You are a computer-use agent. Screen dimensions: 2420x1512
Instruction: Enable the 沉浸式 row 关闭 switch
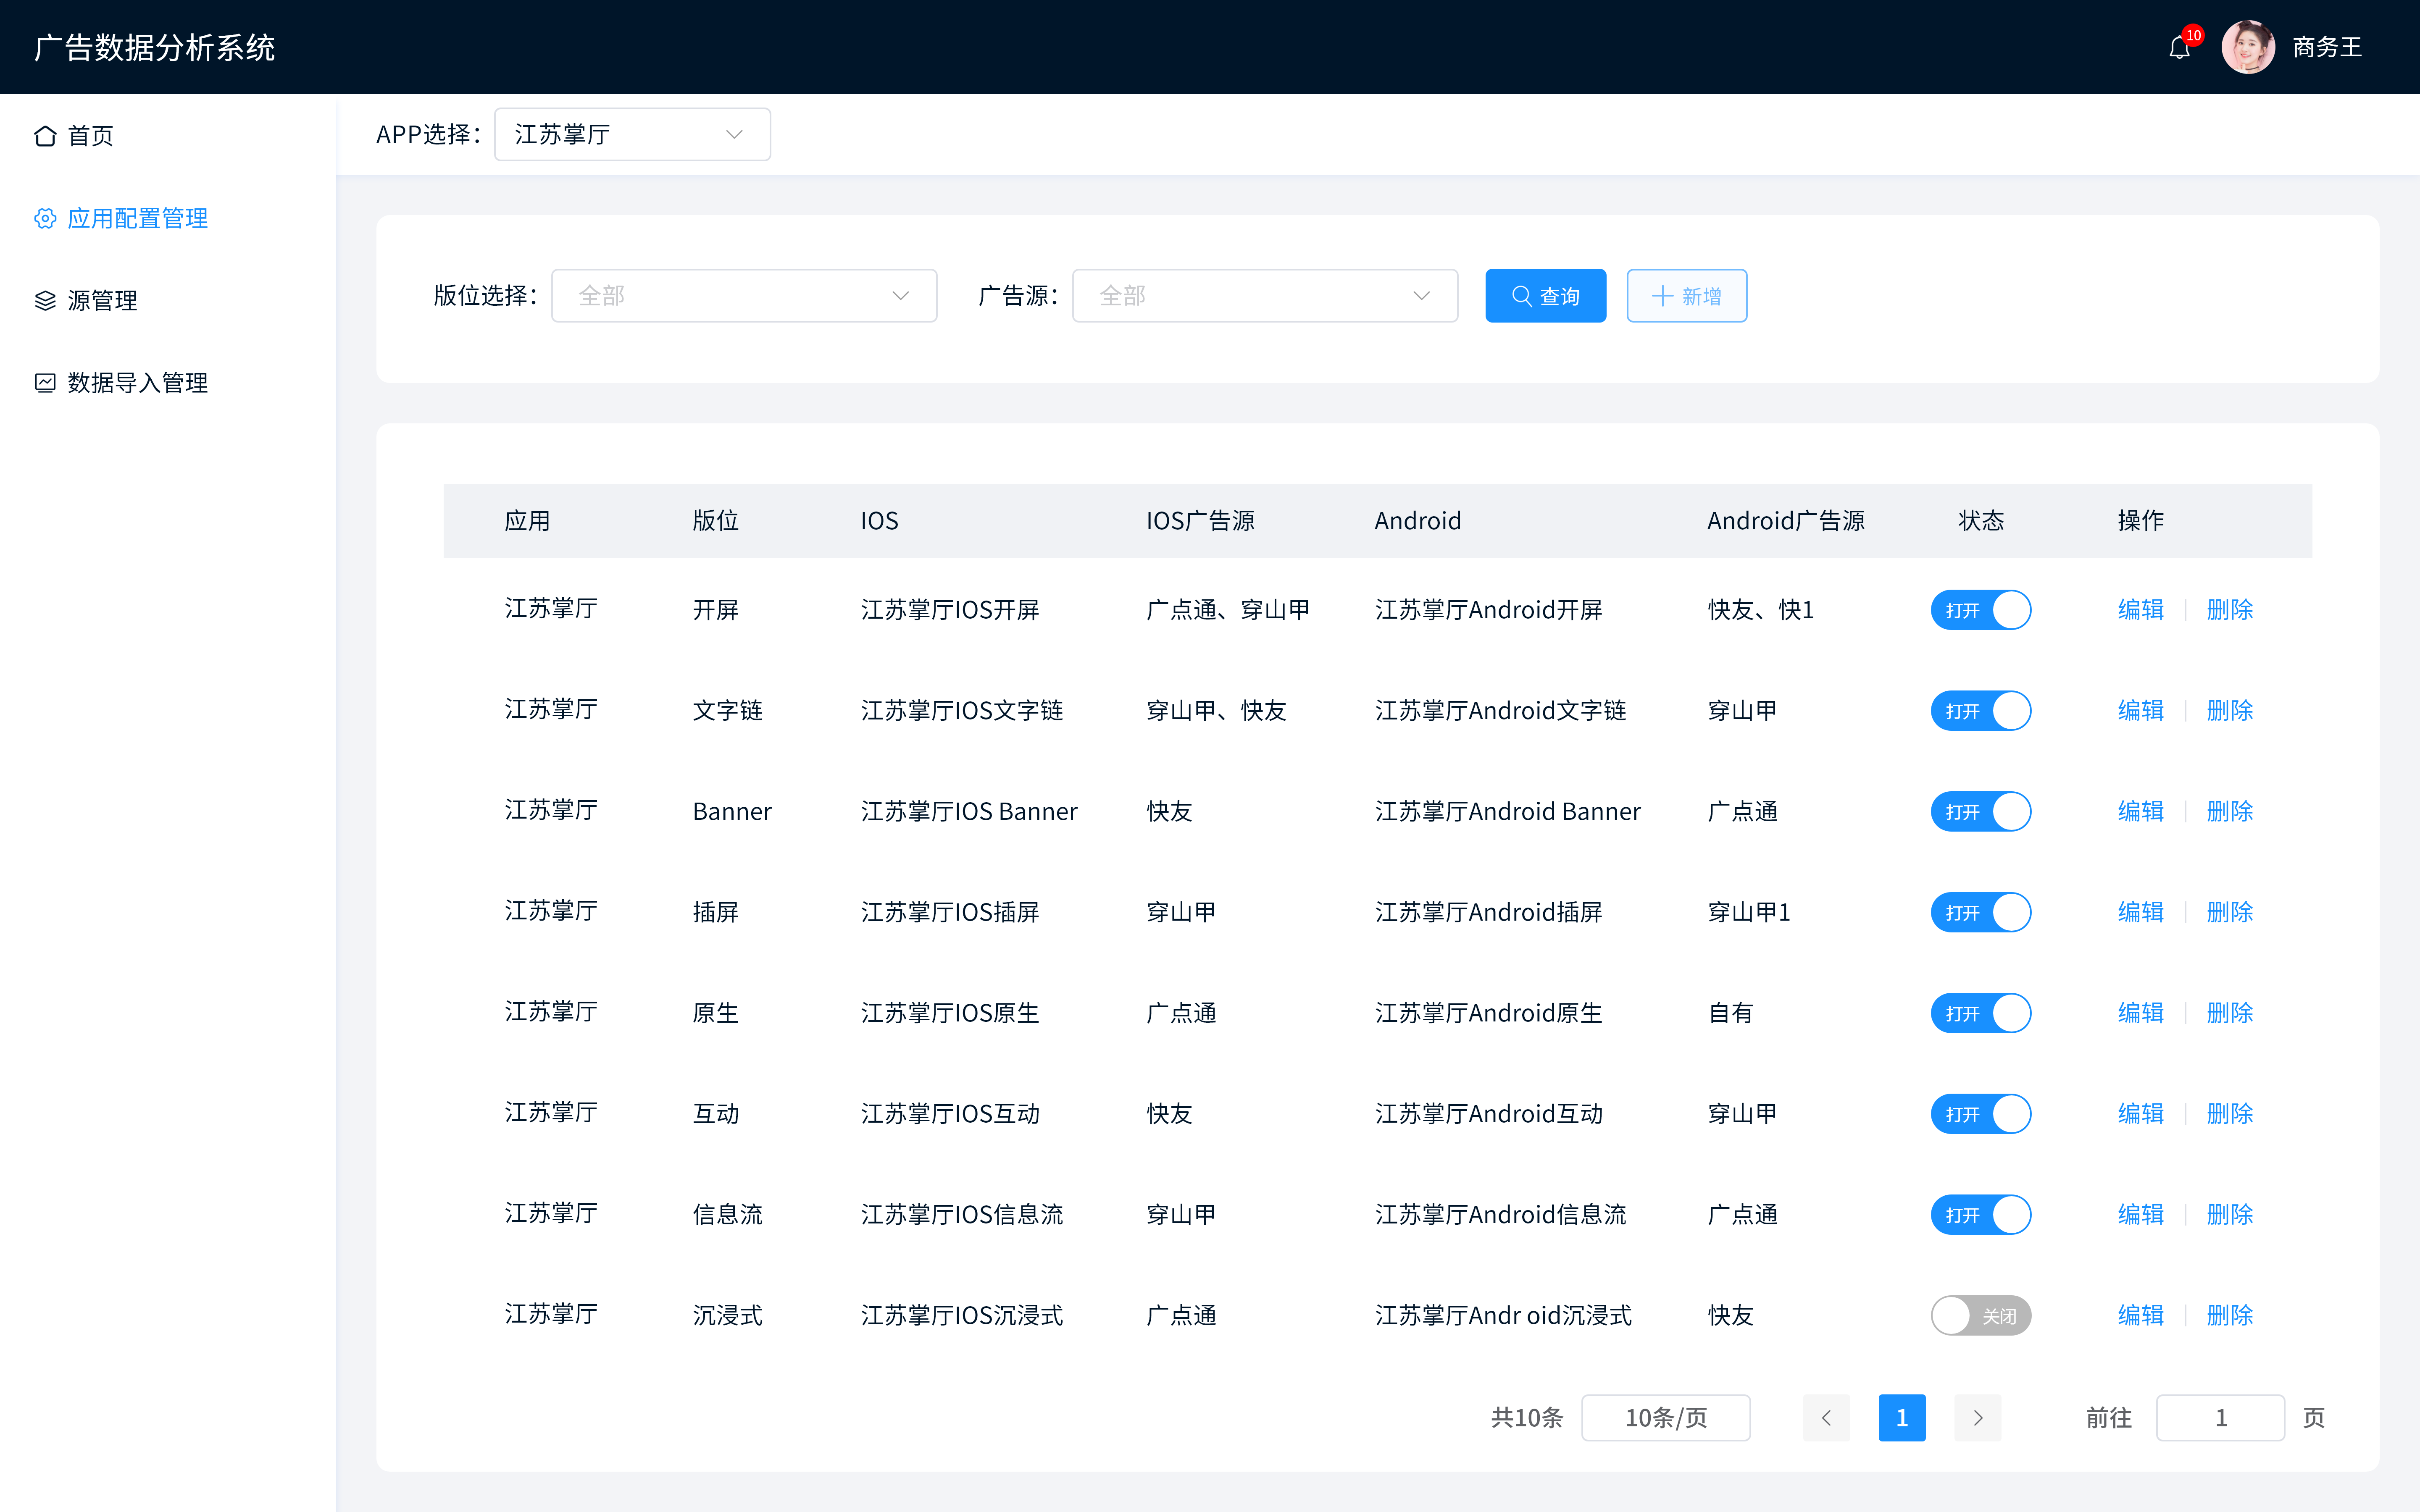tap(1981, 1315)
